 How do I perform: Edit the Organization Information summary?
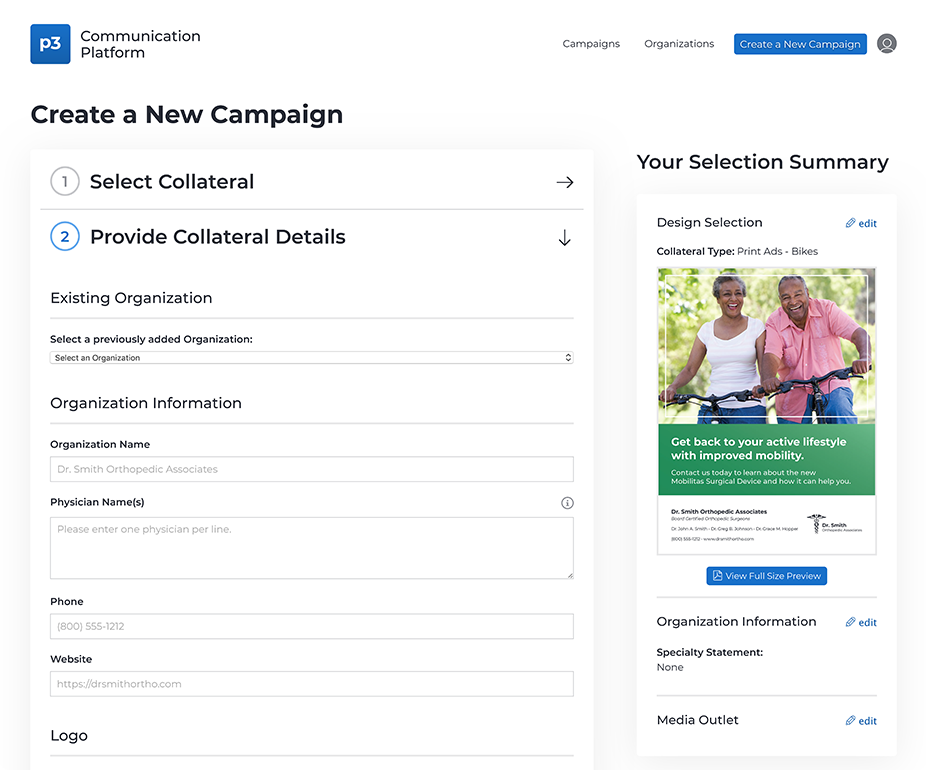pos(861,622)
